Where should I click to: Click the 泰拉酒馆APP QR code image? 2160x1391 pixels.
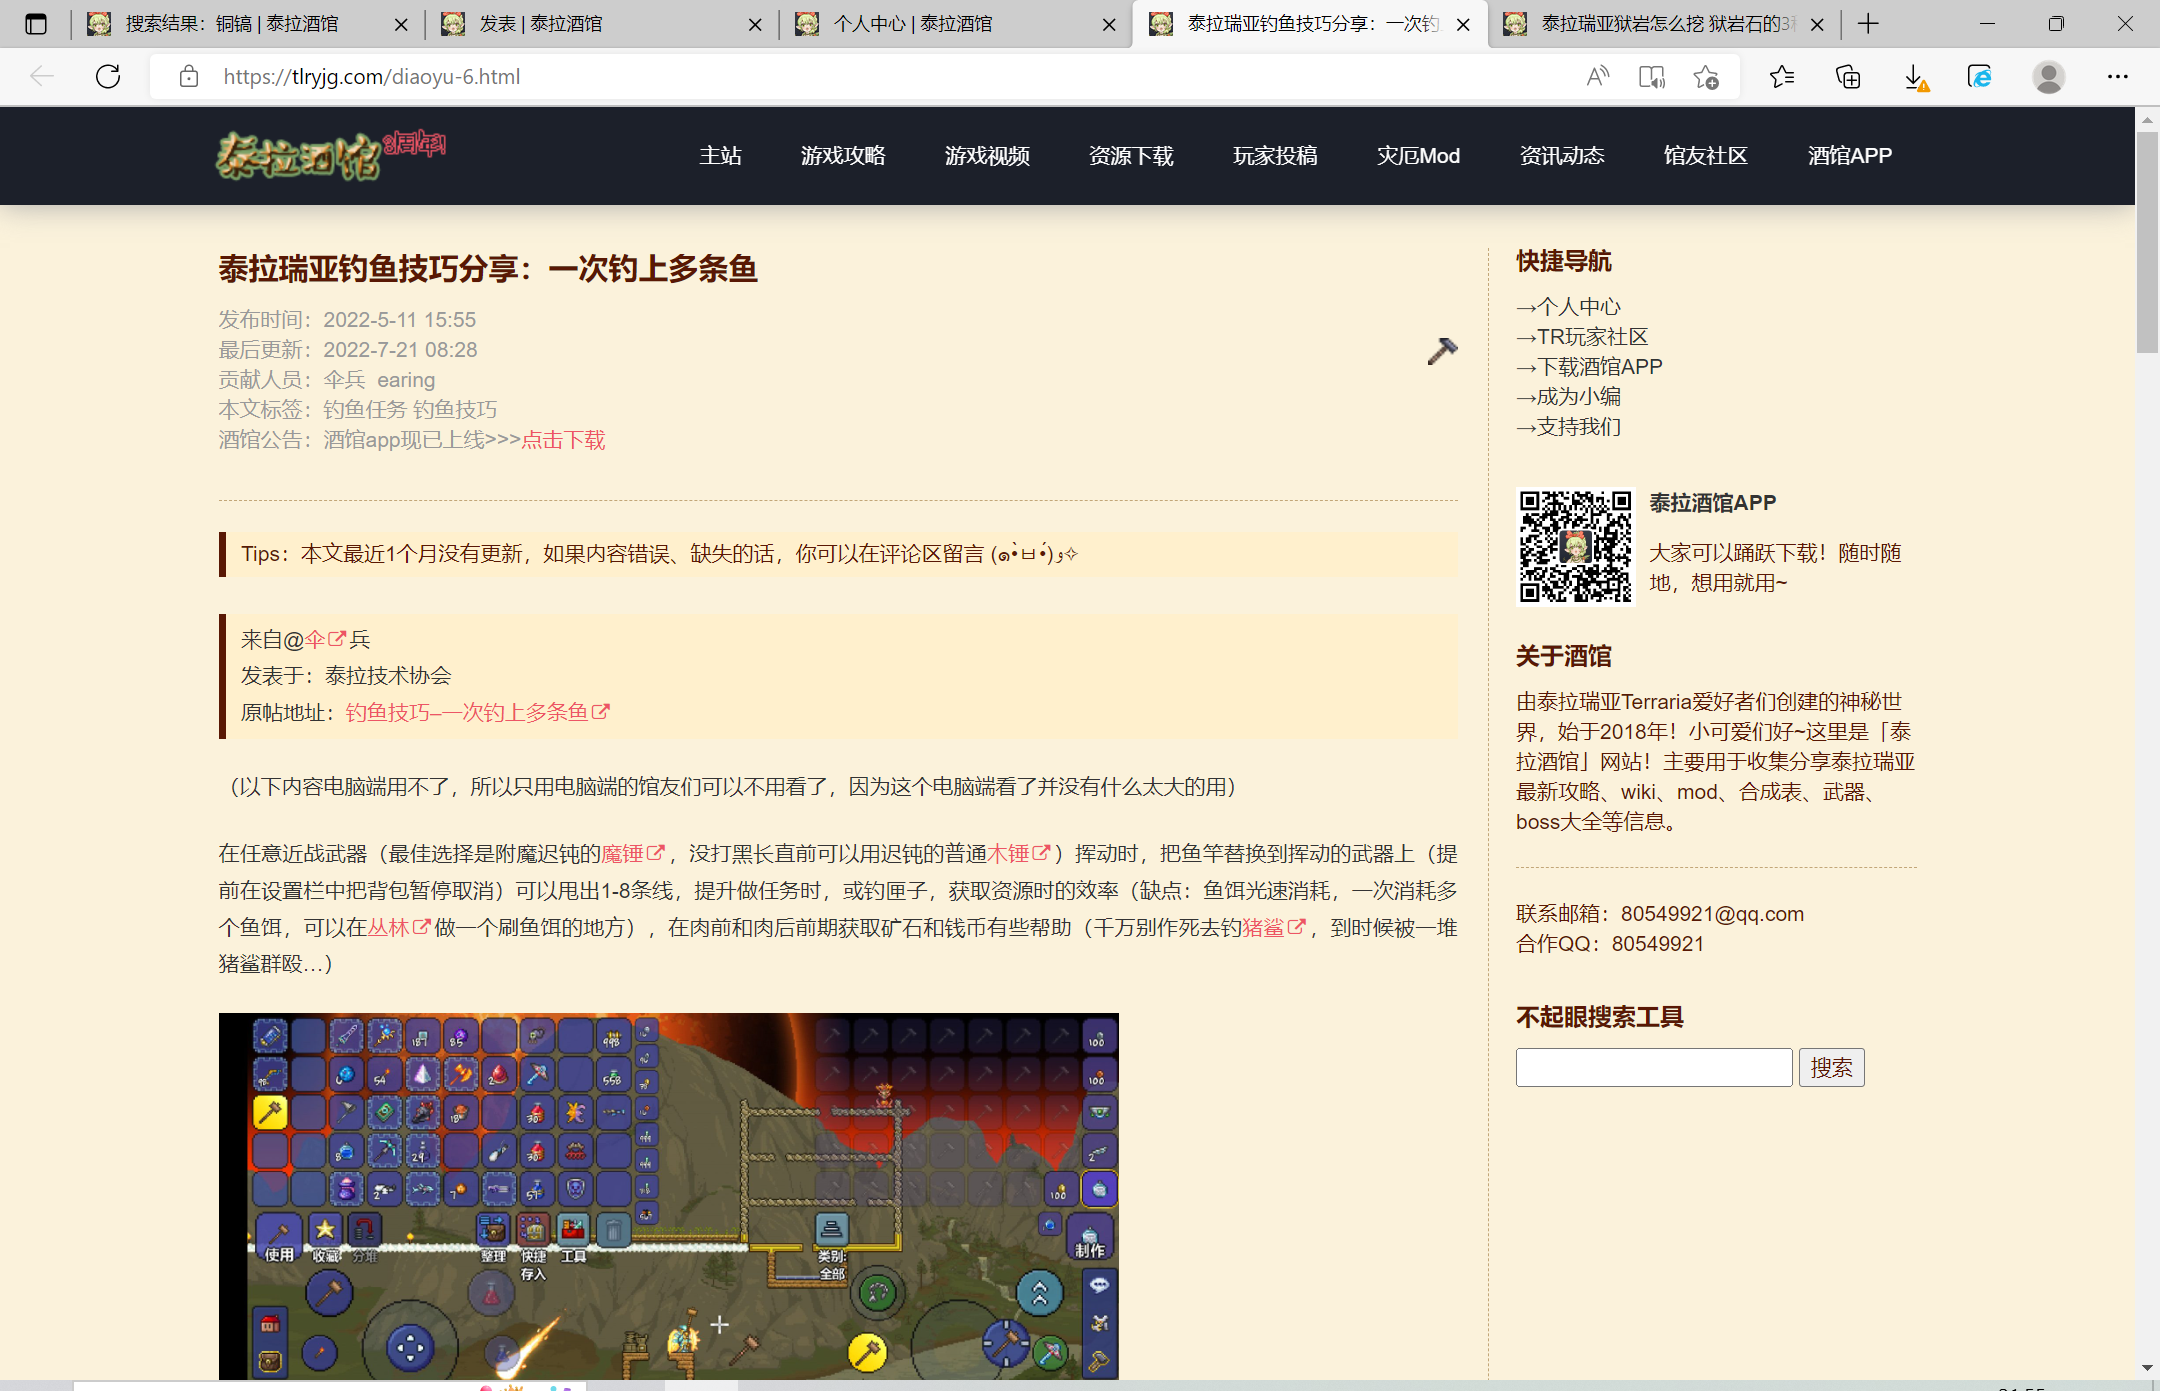tap(1575, 546)
